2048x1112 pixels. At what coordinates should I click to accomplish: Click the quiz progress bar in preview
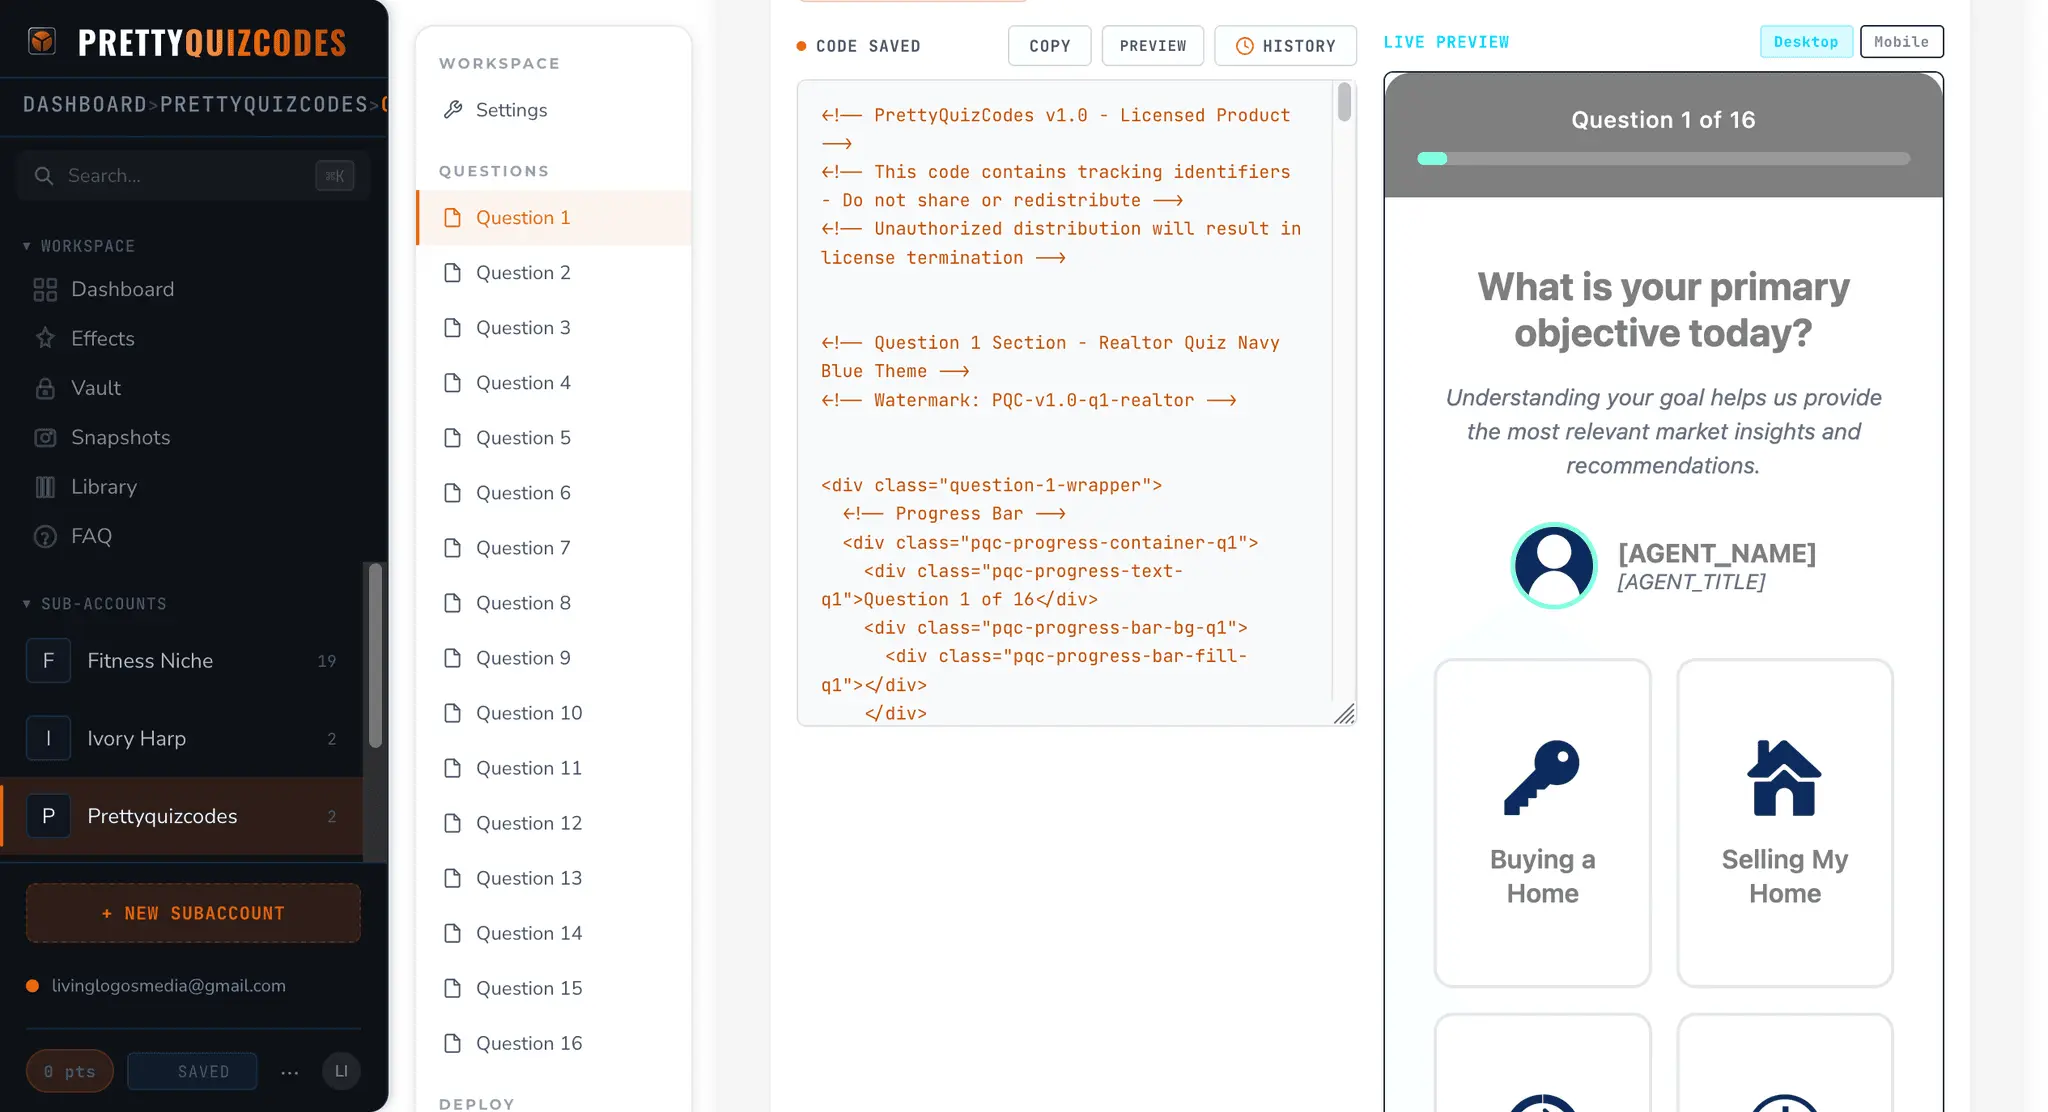tap(1663, 159)
